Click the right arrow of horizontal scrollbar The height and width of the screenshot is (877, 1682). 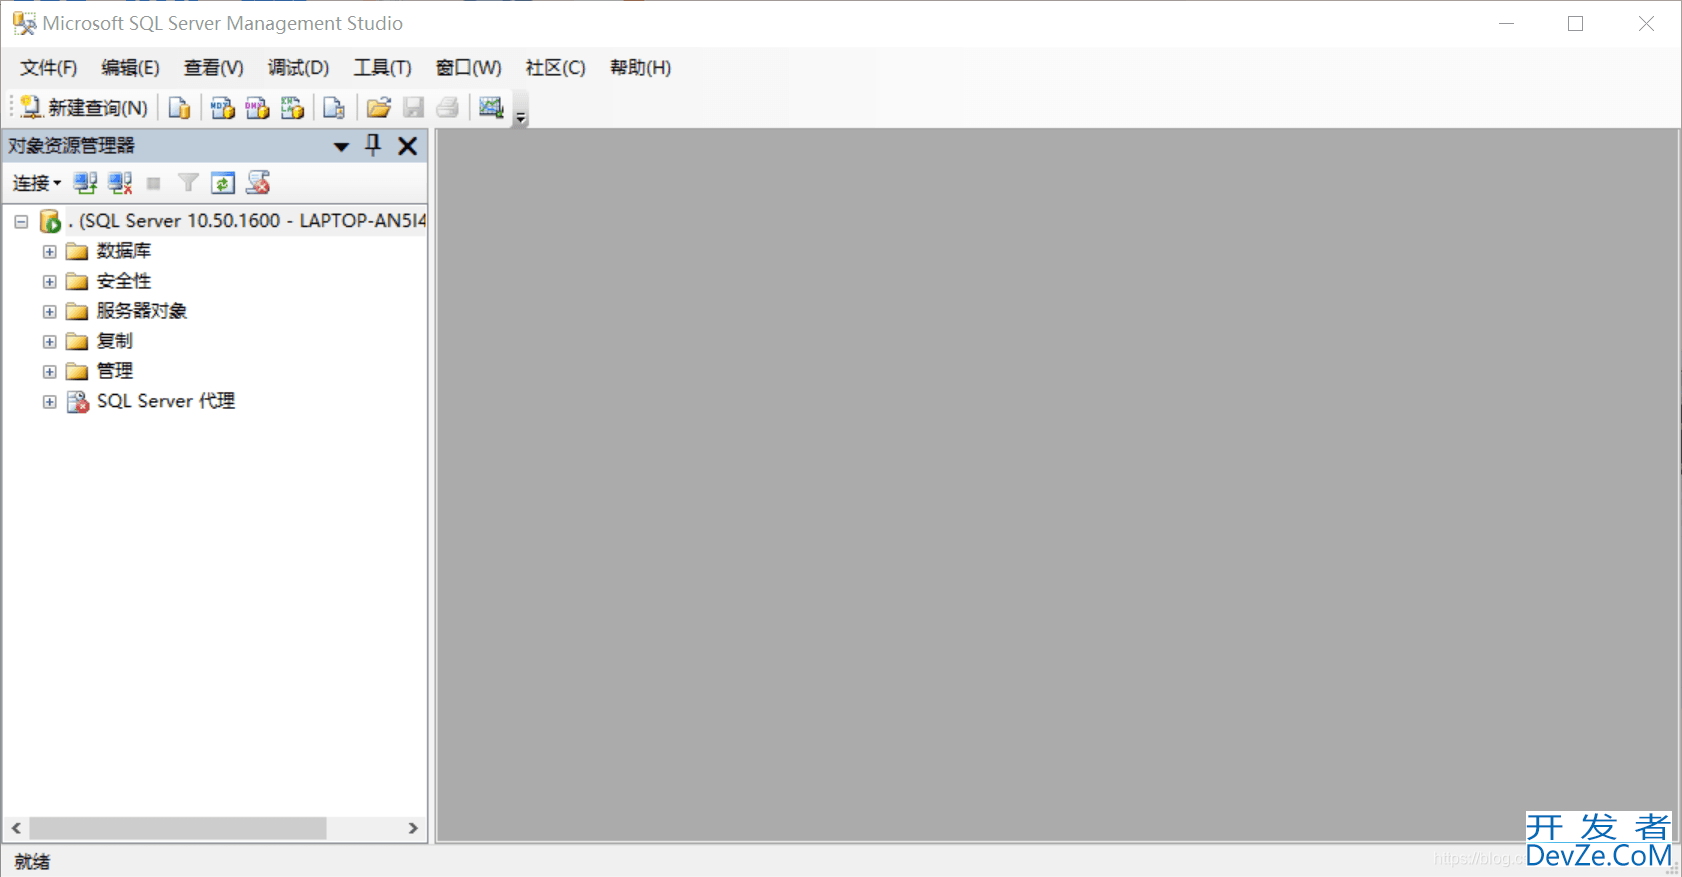[413, 828]
